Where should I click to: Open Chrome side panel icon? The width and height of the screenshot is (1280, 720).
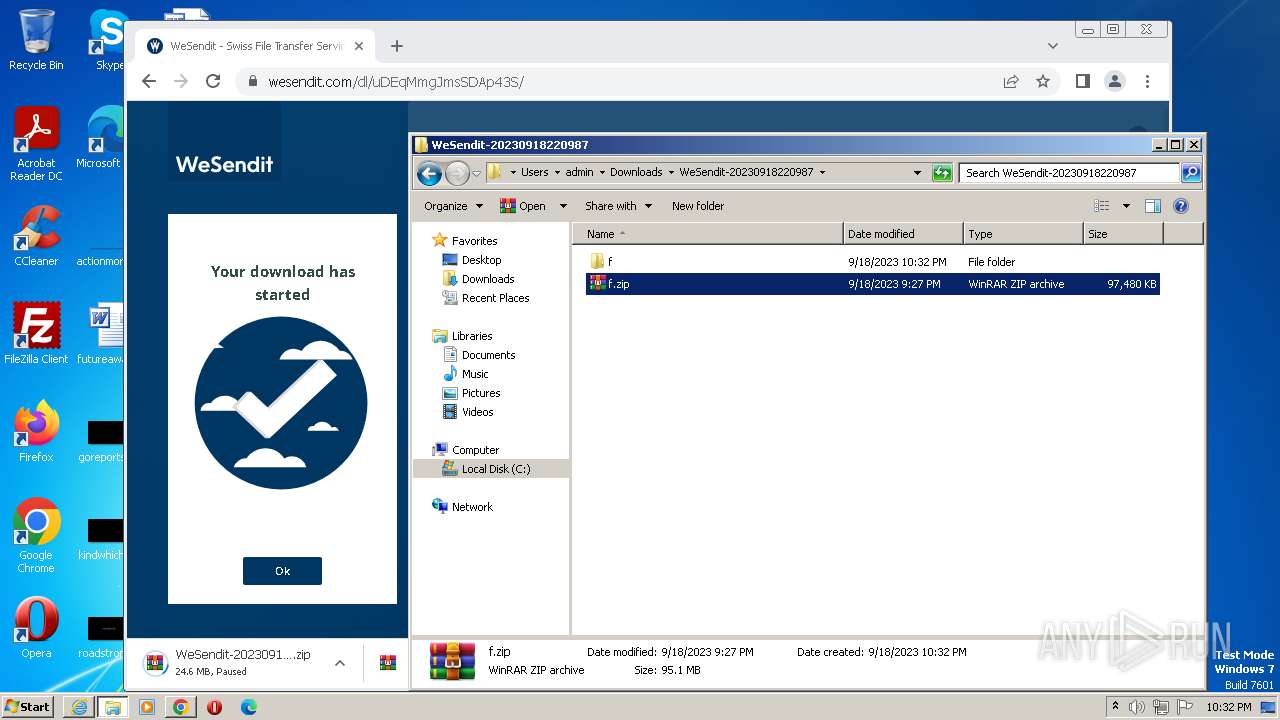1082,81
